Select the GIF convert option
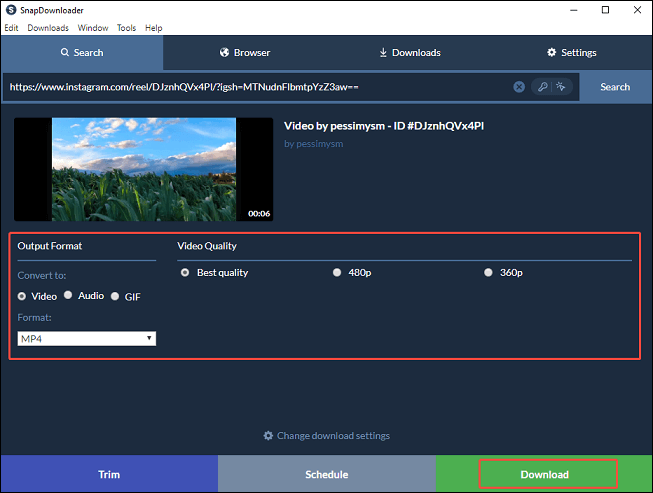The height and width of the screenshot is (493, 653). pos(115,296)
